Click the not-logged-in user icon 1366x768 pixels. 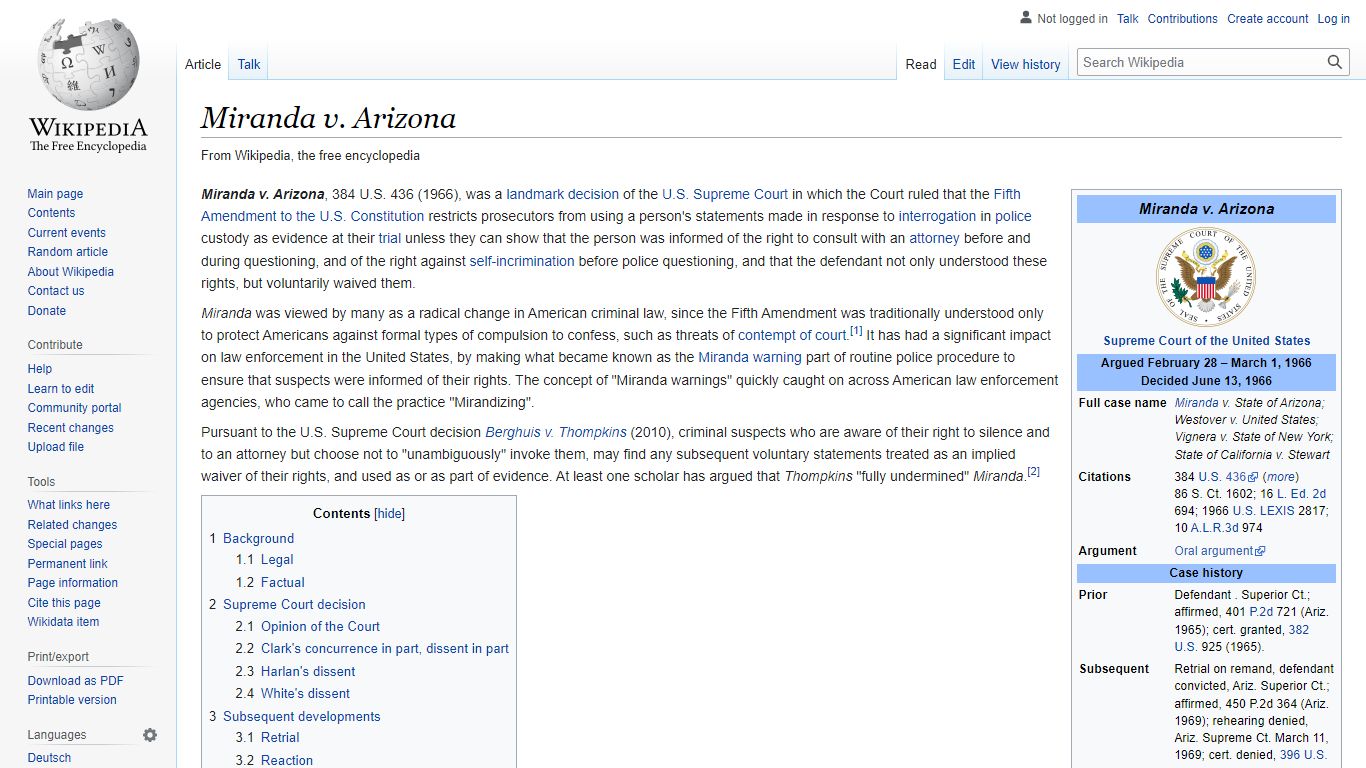(1026, 17)
